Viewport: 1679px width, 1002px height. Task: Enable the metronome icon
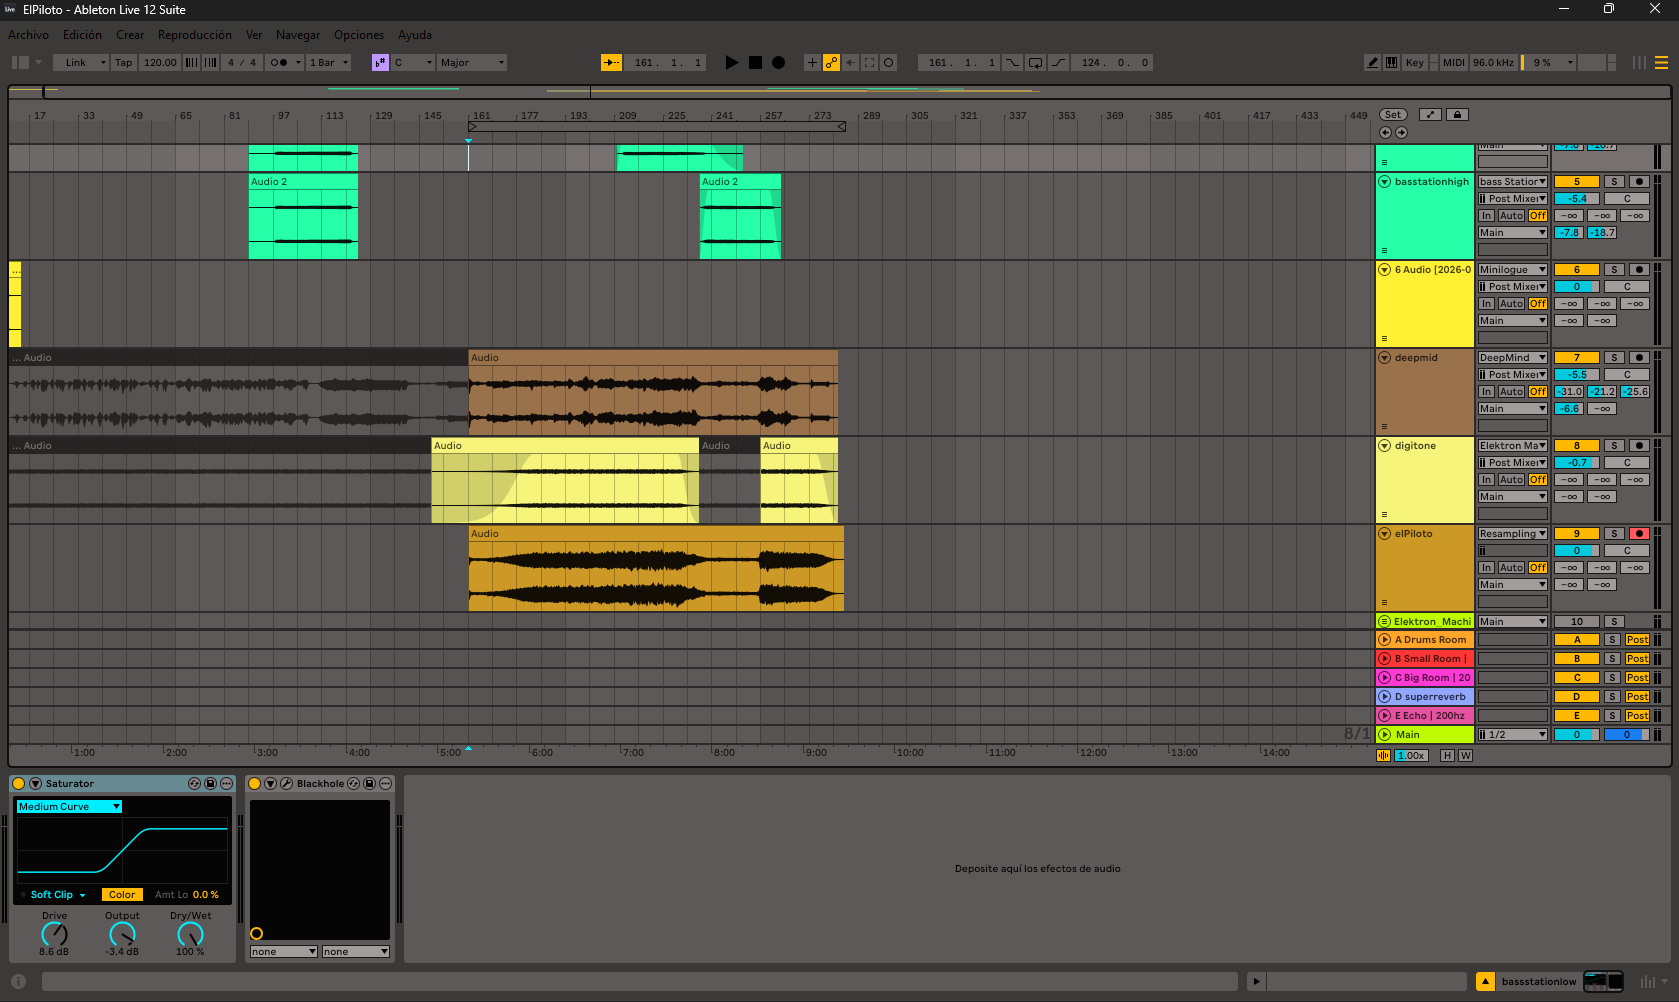280,62
